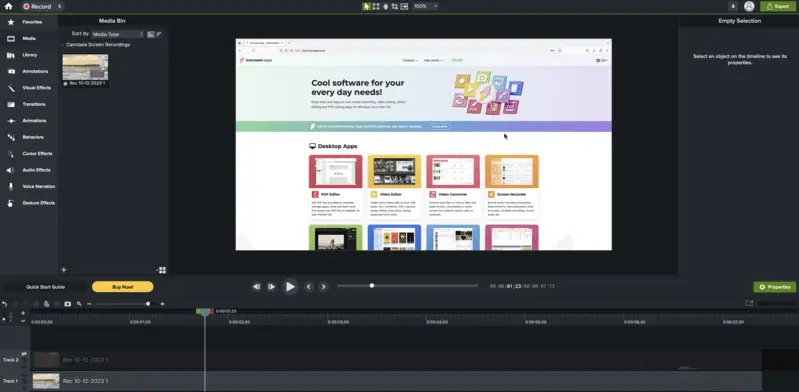Click the timeline toolbar lock-shaped icon
799x392 pixels.
(46, 304)
